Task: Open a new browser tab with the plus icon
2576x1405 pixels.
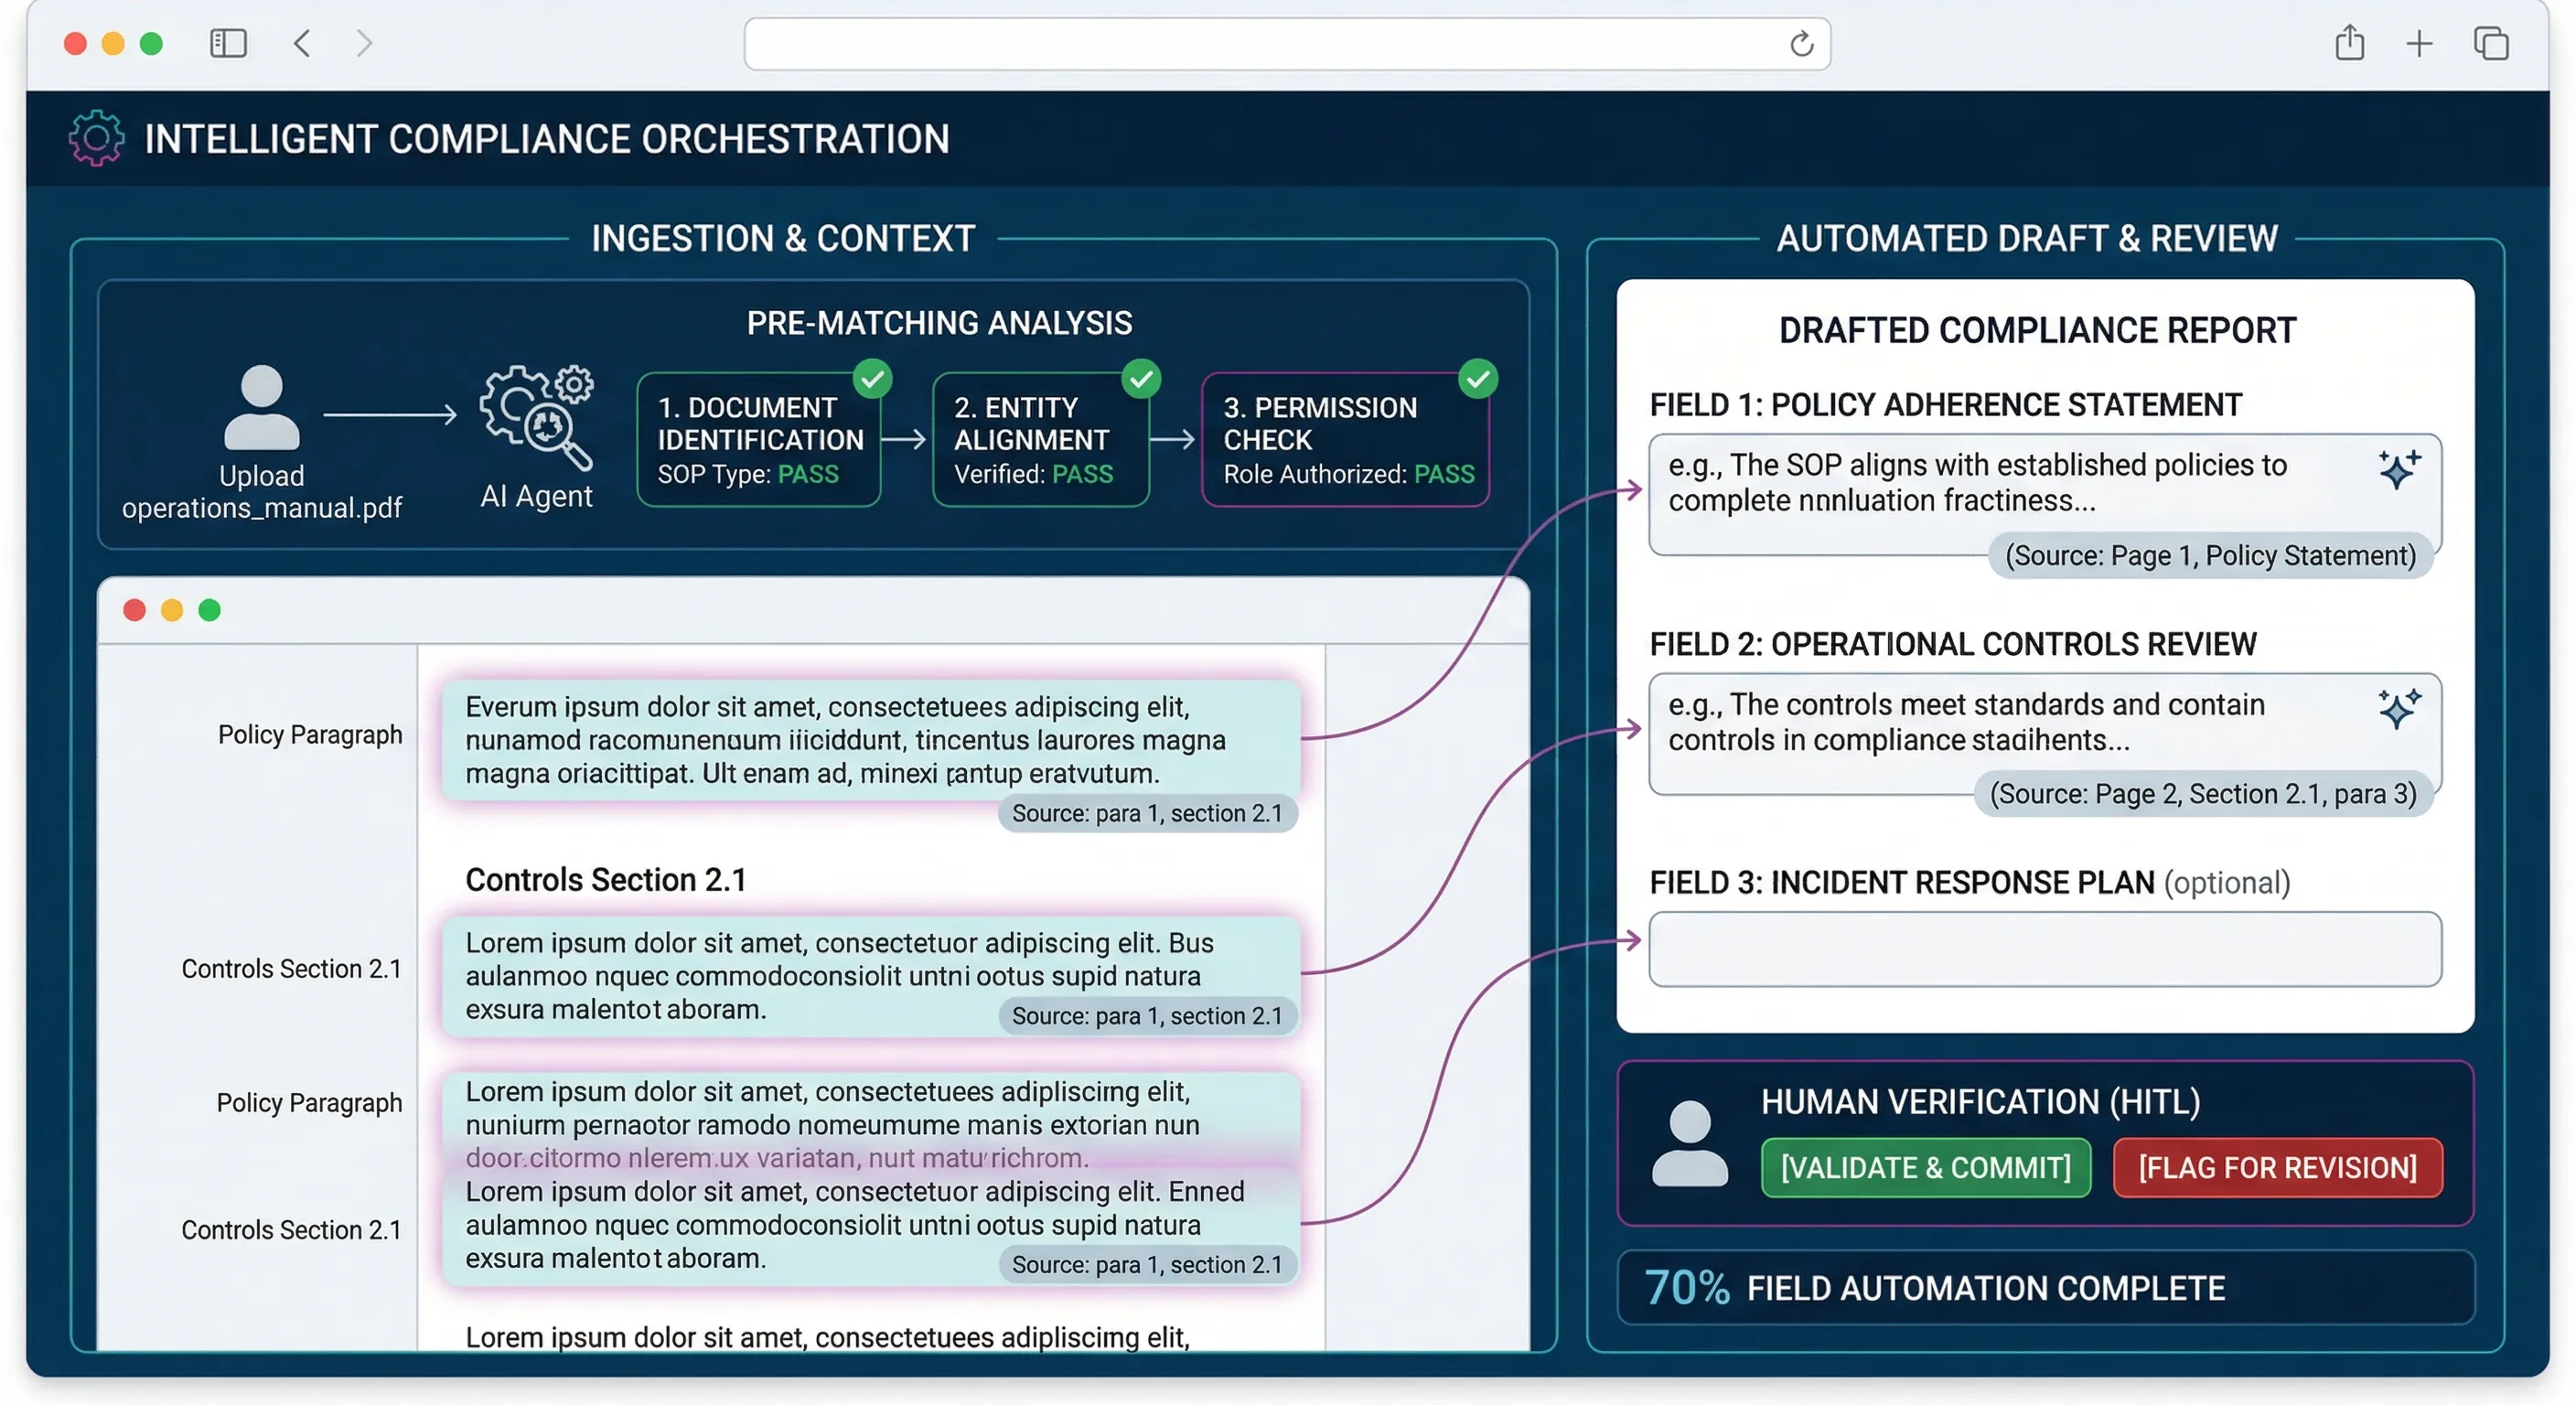Action: point(2419,43)
